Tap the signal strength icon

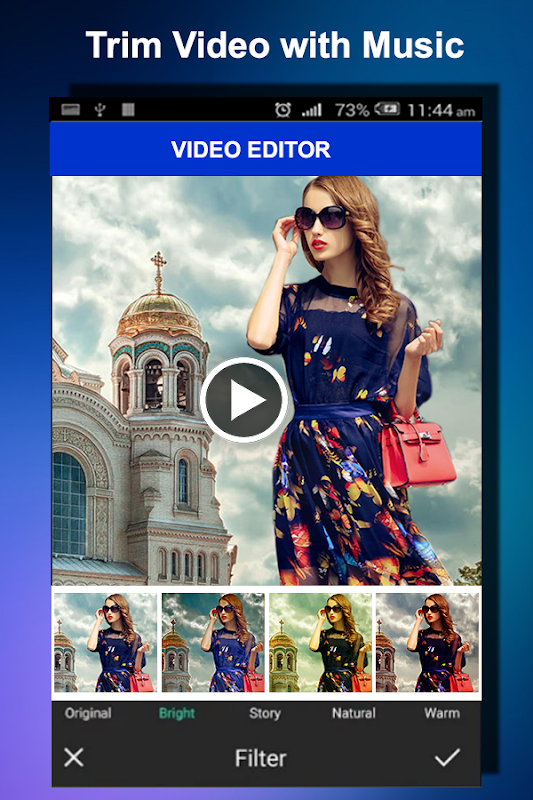(312, 110)
